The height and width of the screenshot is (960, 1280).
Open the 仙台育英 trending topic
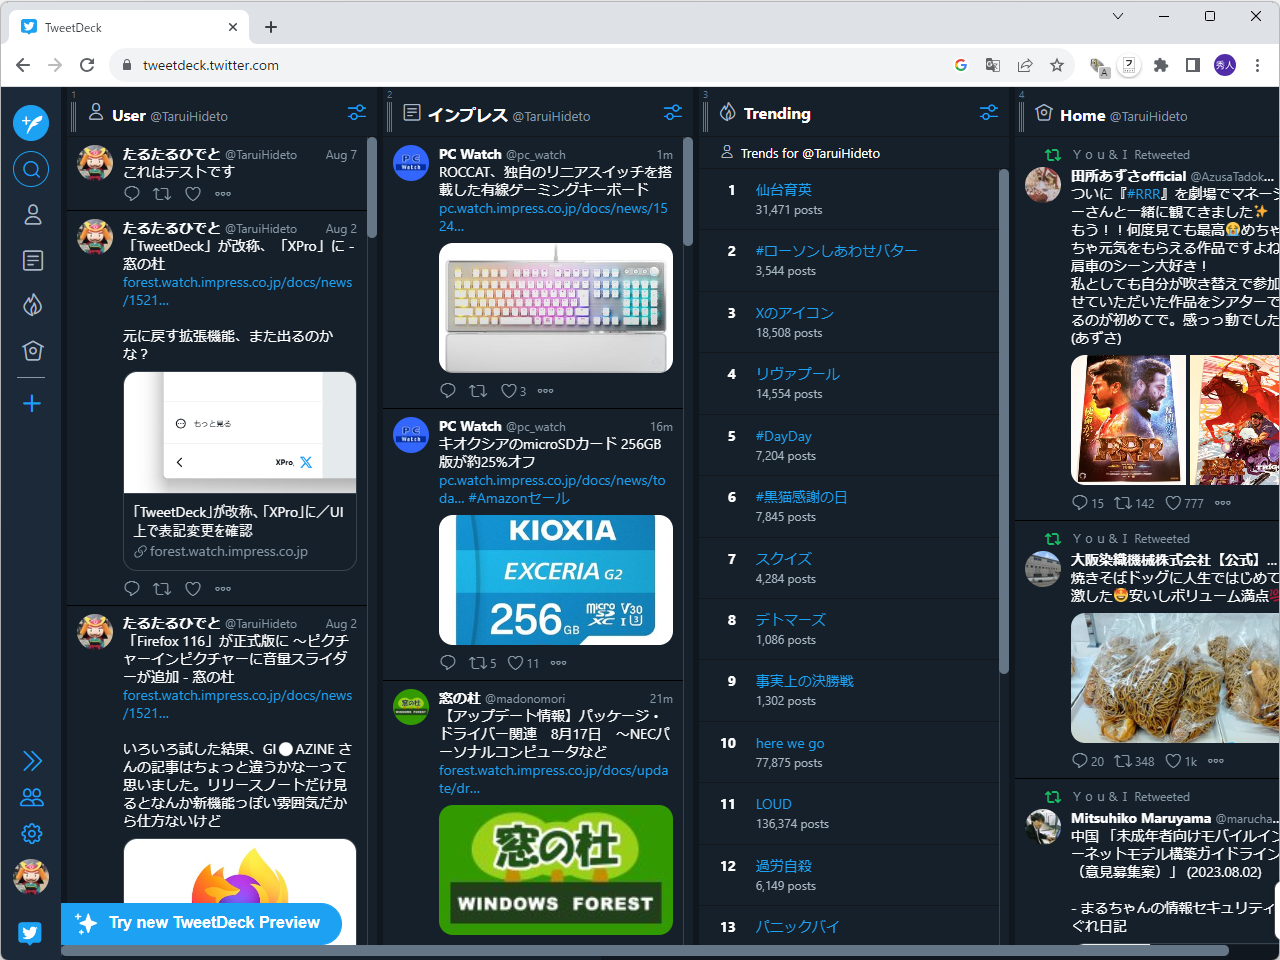click(x=785, y=188)
